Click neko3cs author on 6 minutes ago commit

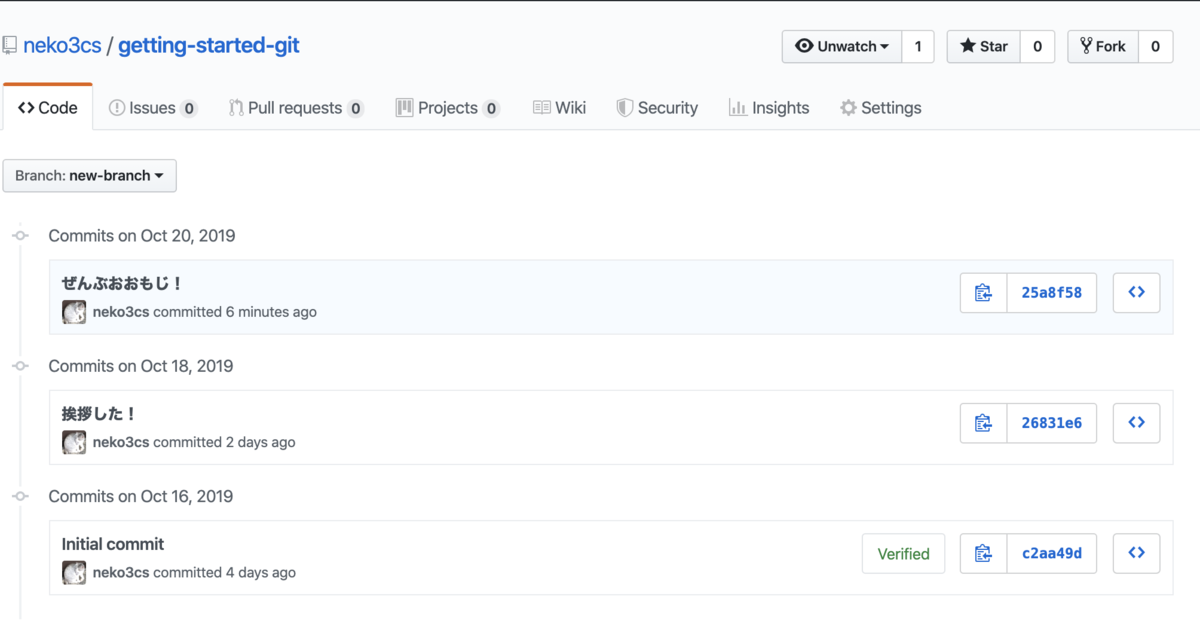[121, 312]
